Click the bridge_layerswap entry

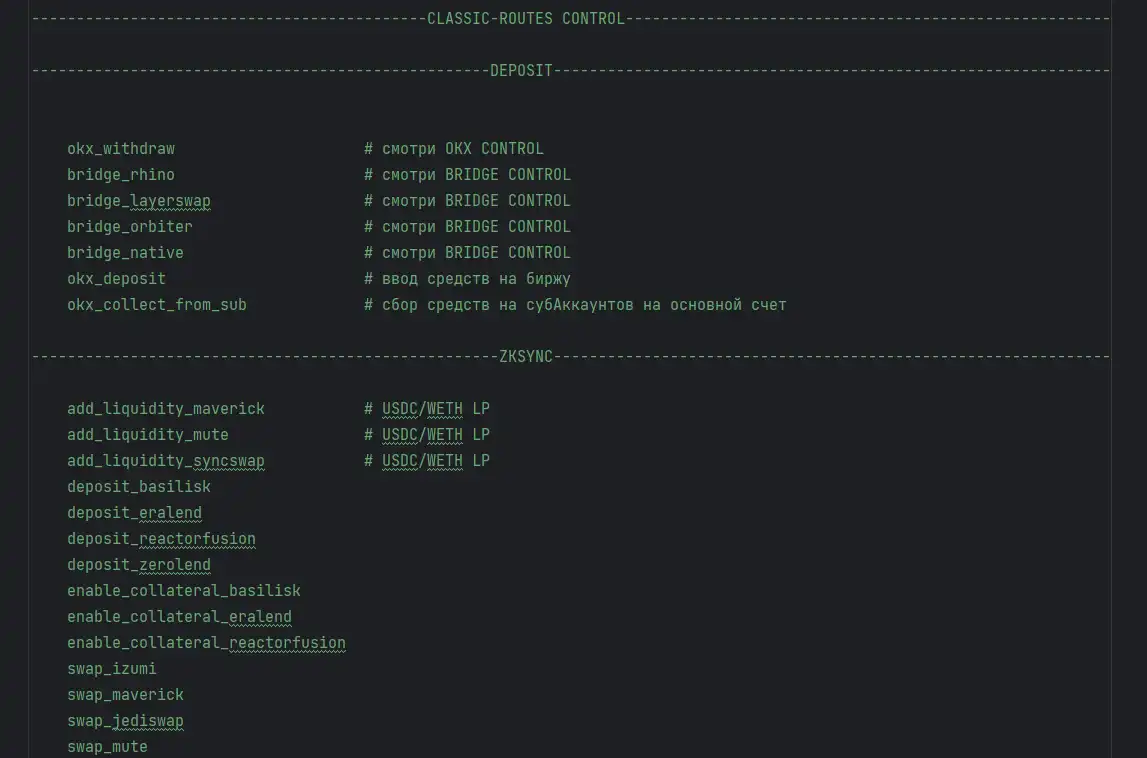coord(139,201)
